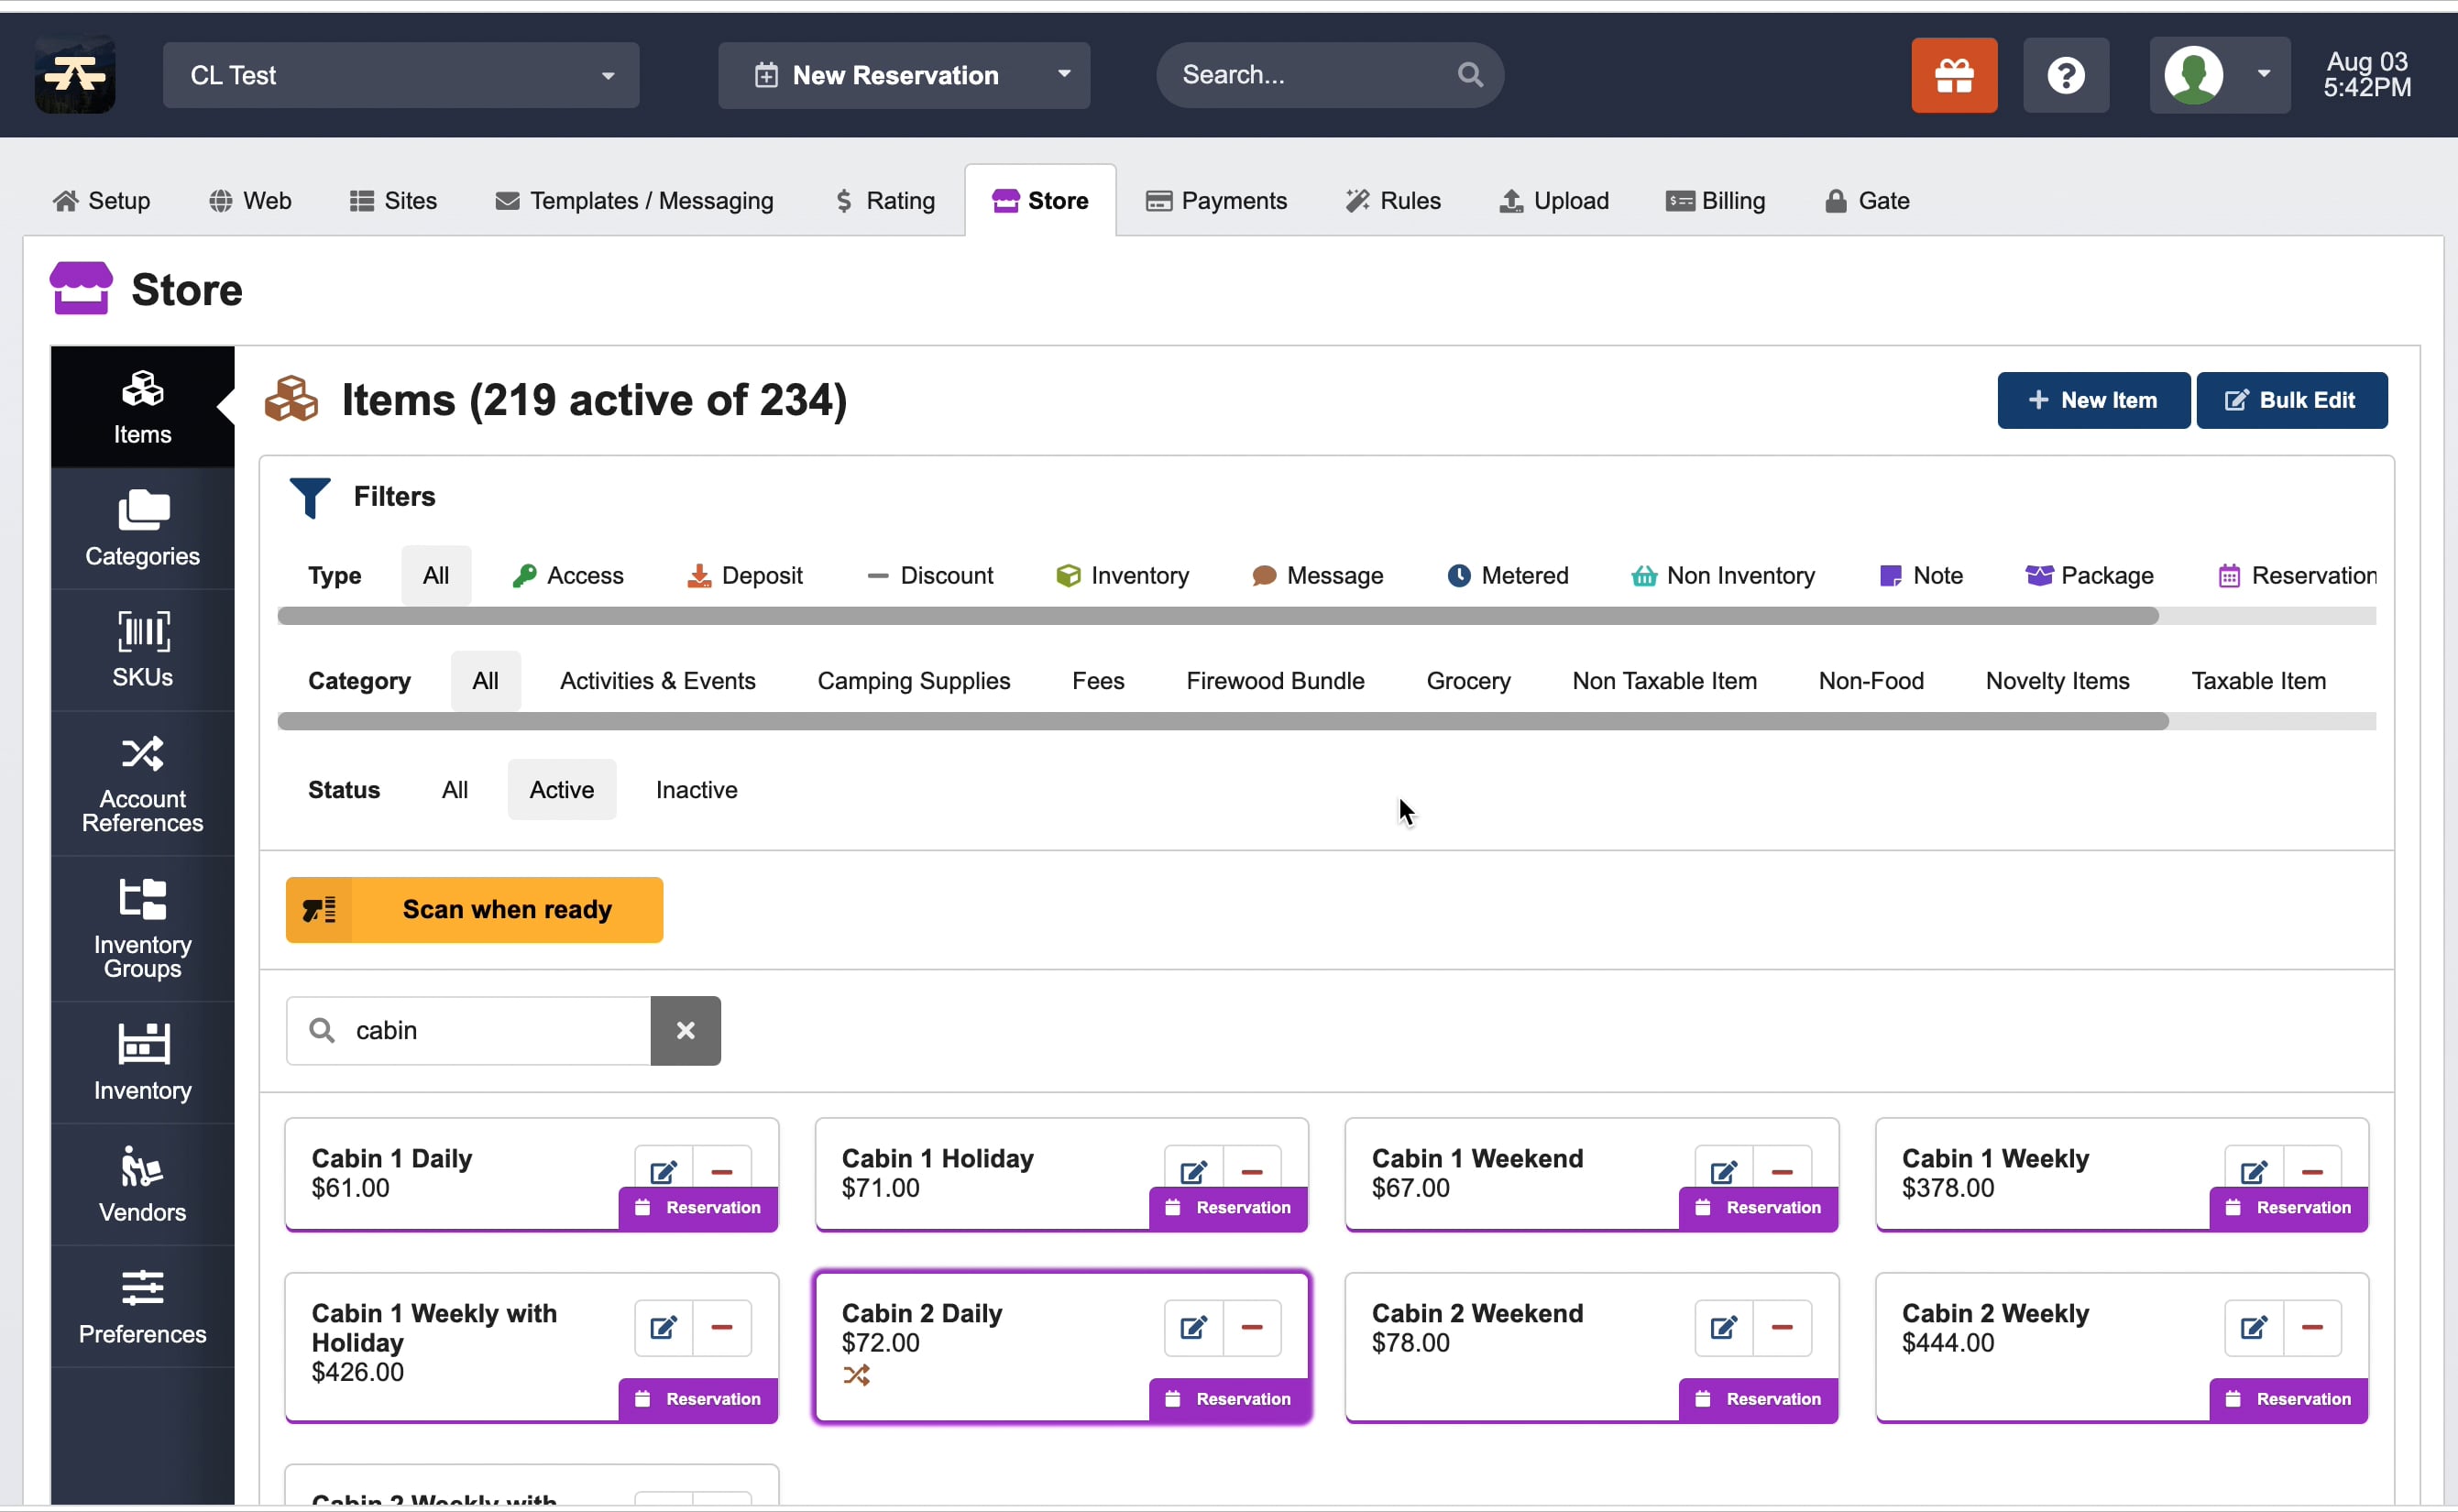Set Status filter to All
The width and height of the screenshot is (2458, 1512).
point(454,790)
